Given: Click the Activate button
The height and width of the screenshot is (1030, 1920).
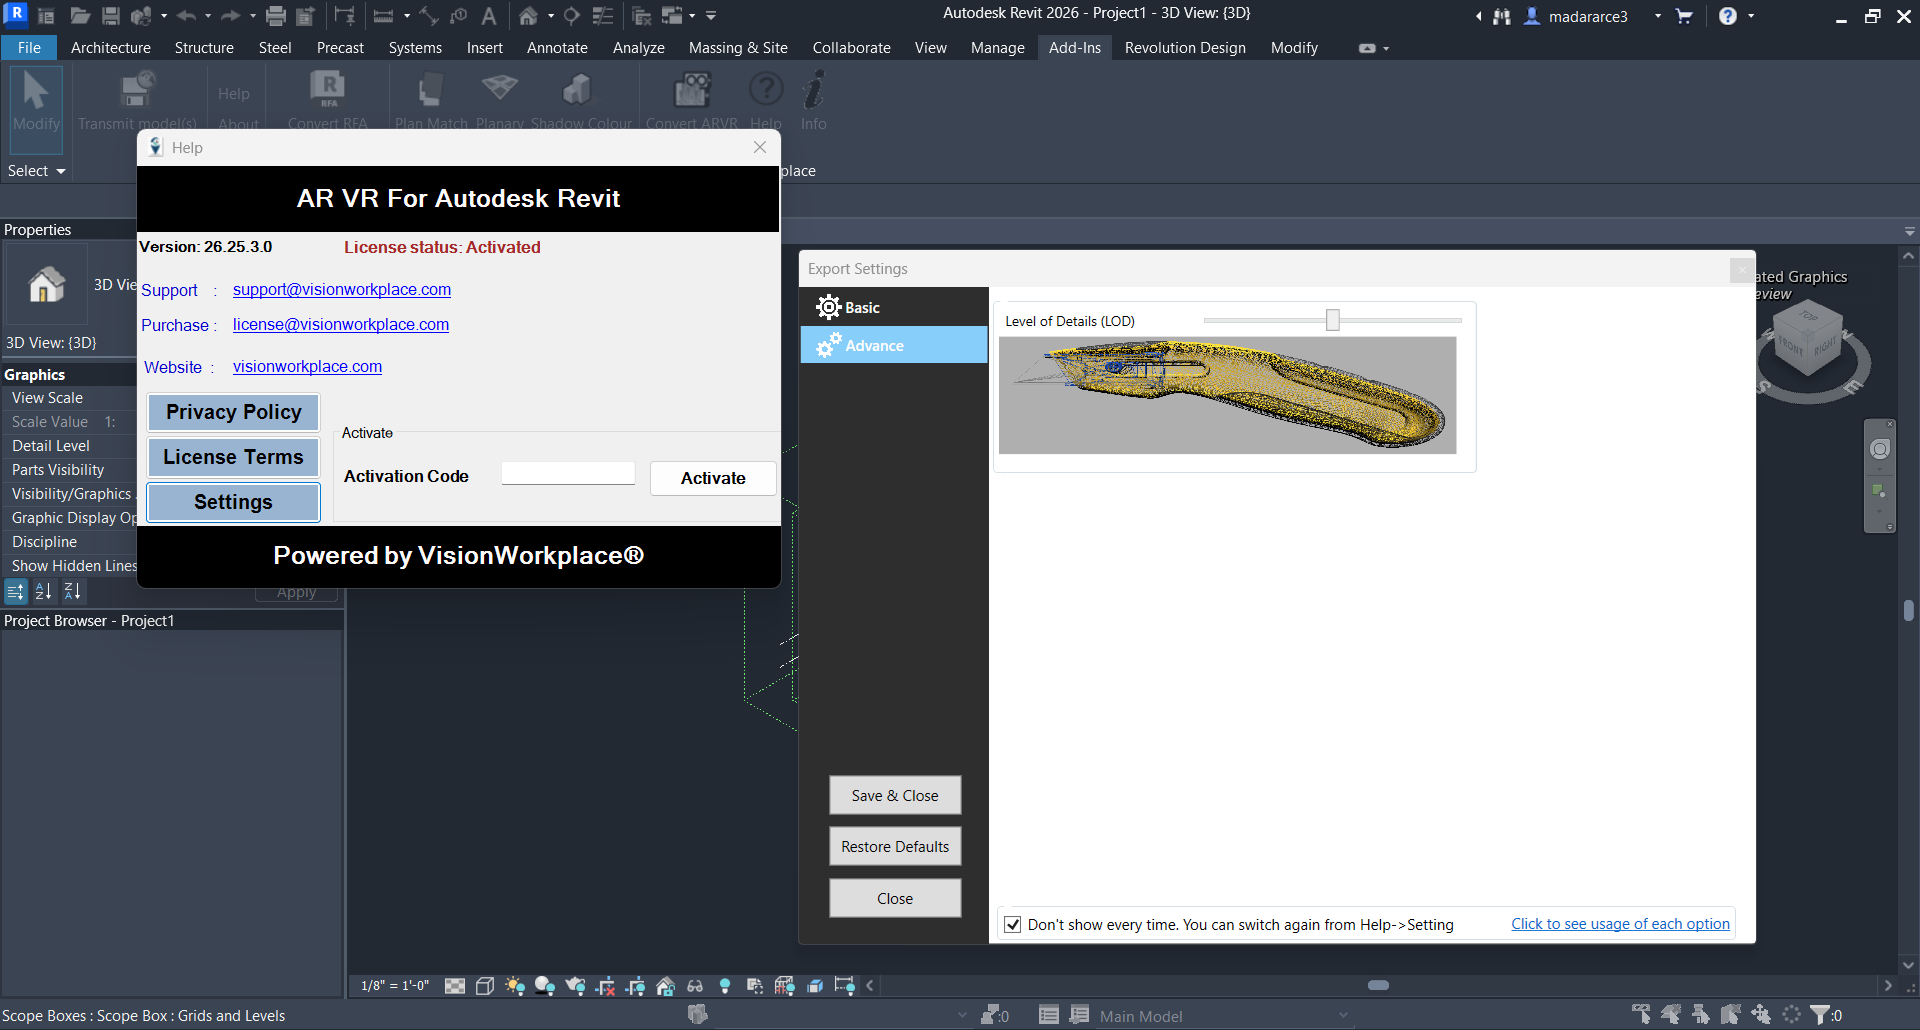Looking at the screenshot, I should [x=713, y=478].
